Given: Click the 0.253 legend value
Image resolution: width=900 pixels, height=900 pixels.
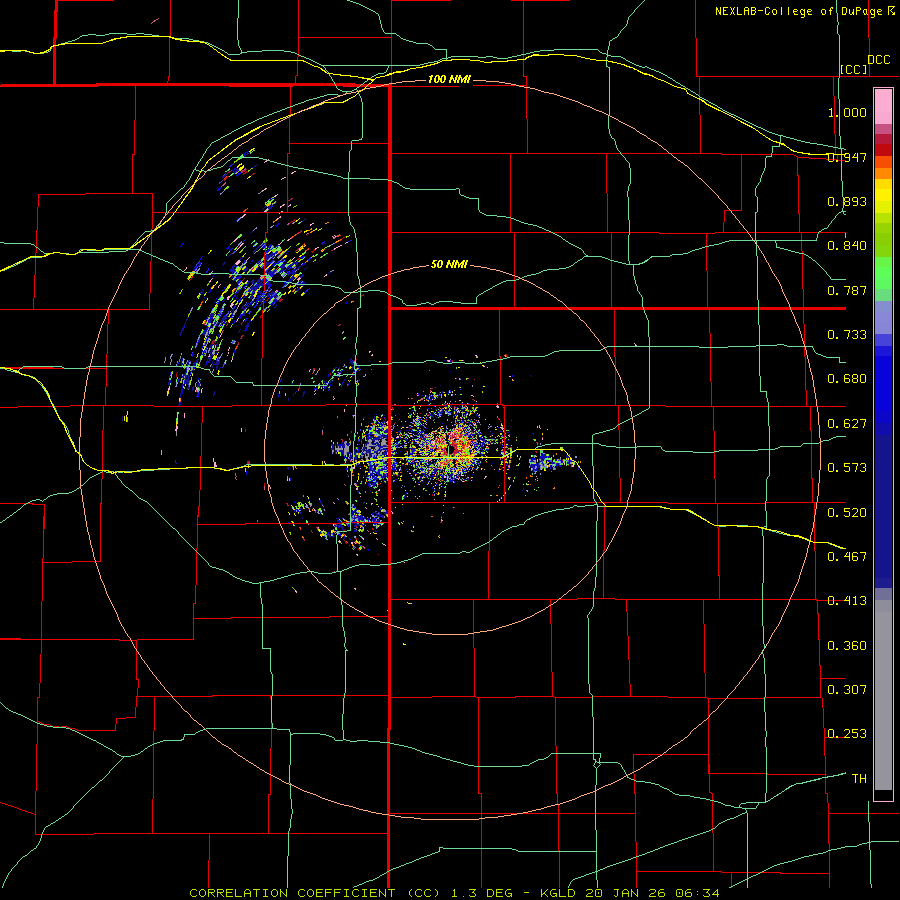Looking at the screenshot, I should [847, 734].
